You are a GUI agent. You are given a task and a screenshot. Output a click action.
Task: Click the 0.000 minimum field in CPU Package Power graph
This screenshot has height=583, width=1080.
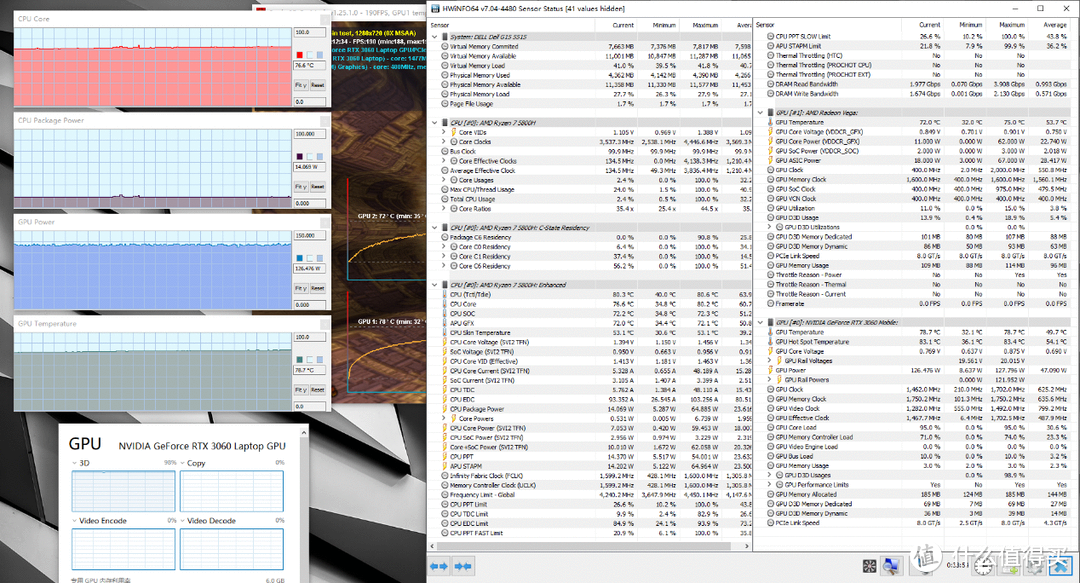[x=310, y=203]
